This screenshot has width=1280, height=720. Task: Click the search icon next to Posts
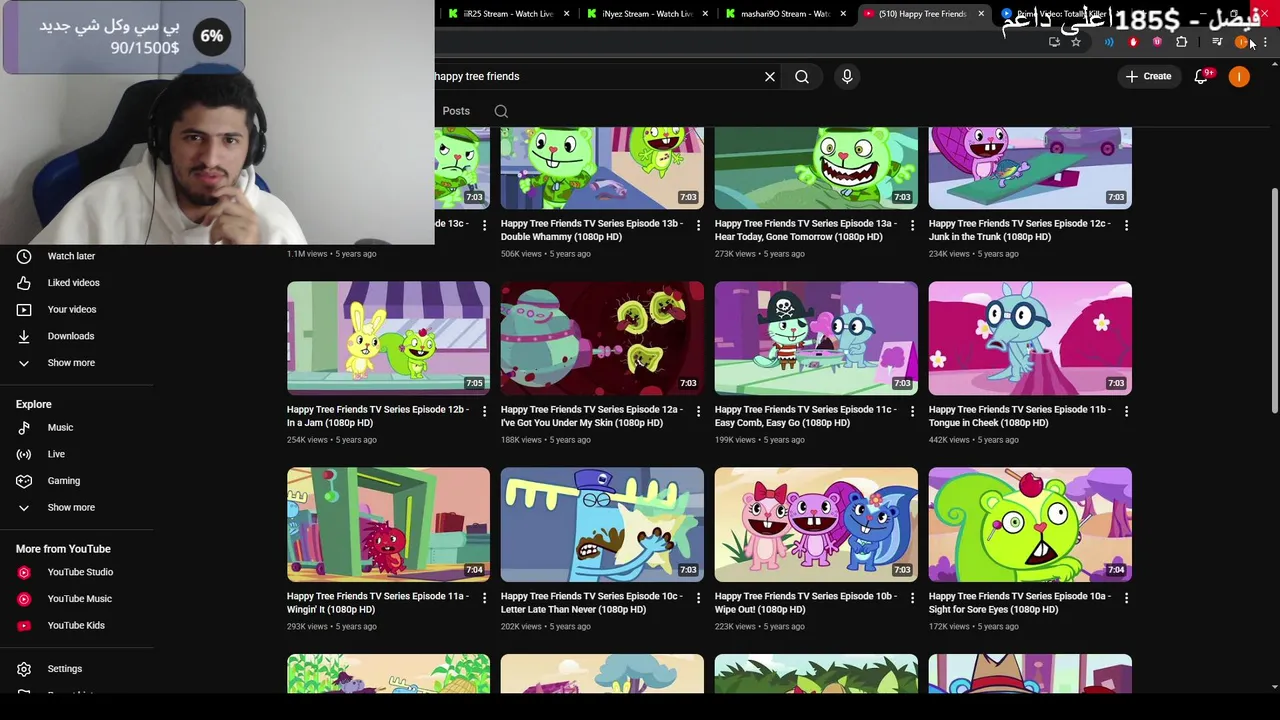point(501,111)
